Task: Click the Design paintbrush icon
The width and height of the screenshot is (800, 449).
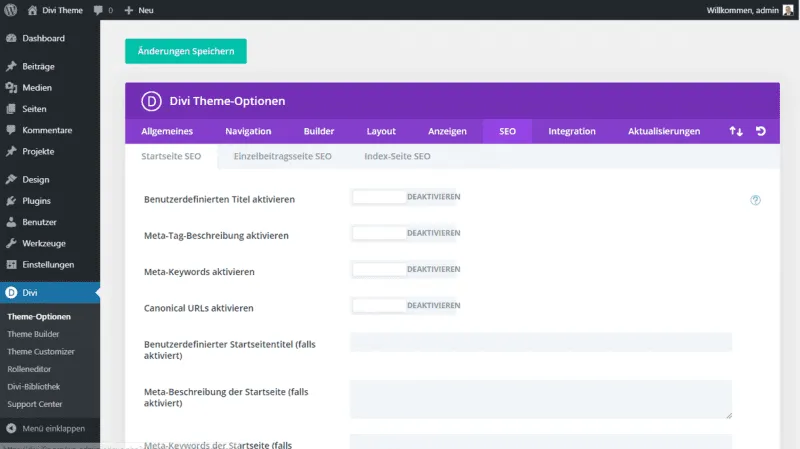Action: 11,180
